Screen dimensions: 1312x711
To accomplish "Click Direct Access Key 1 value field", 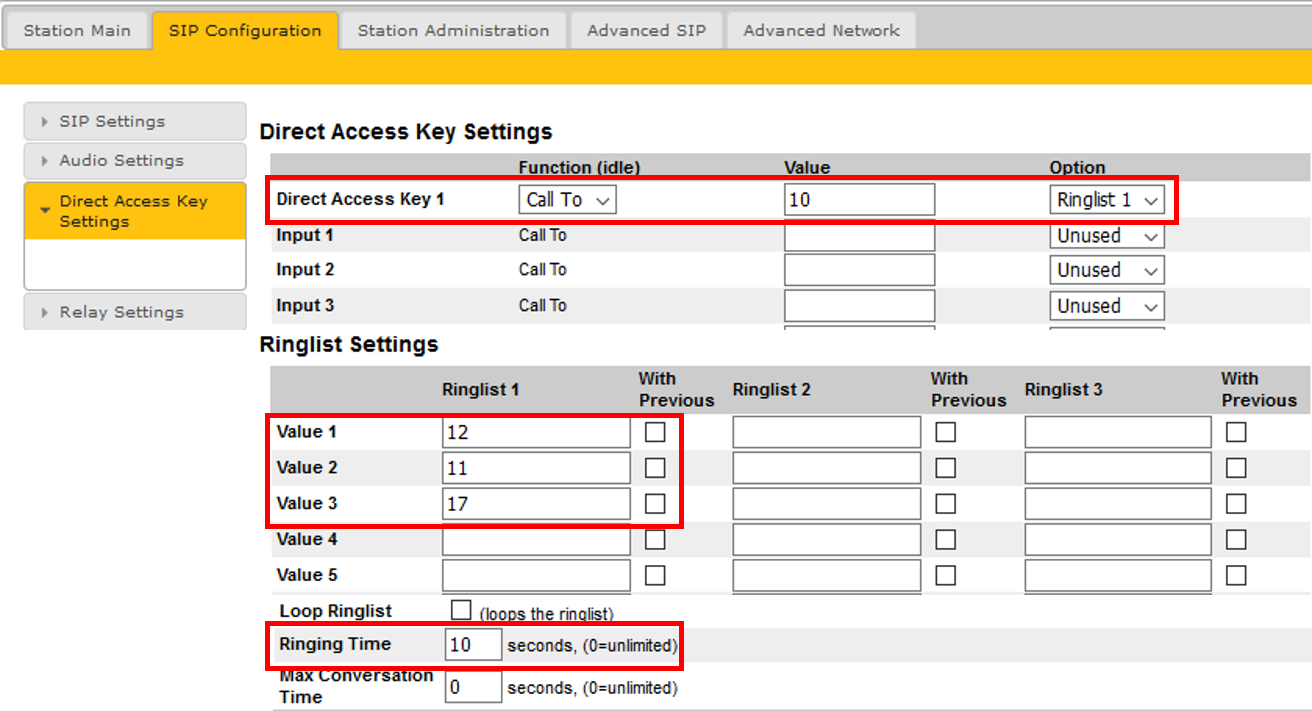I will click(x=859, y=200).
